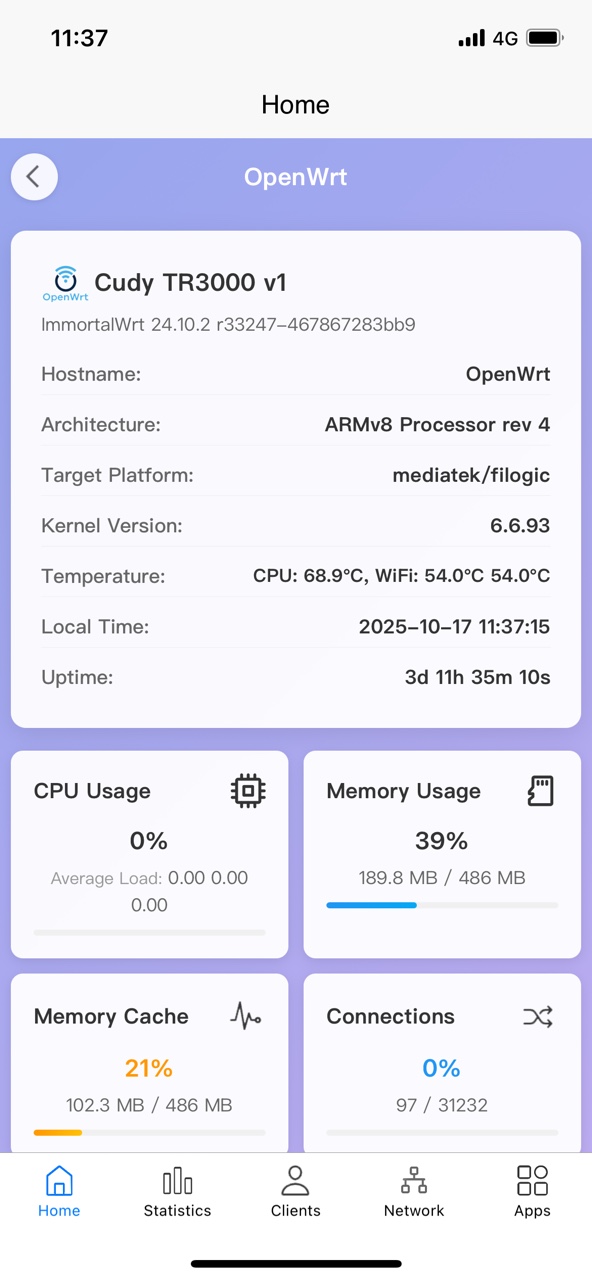Click the shuffle icon on Connections card
This screenshot has width=592, height=1280.
pyautogui.click(x=538, y=1016)
